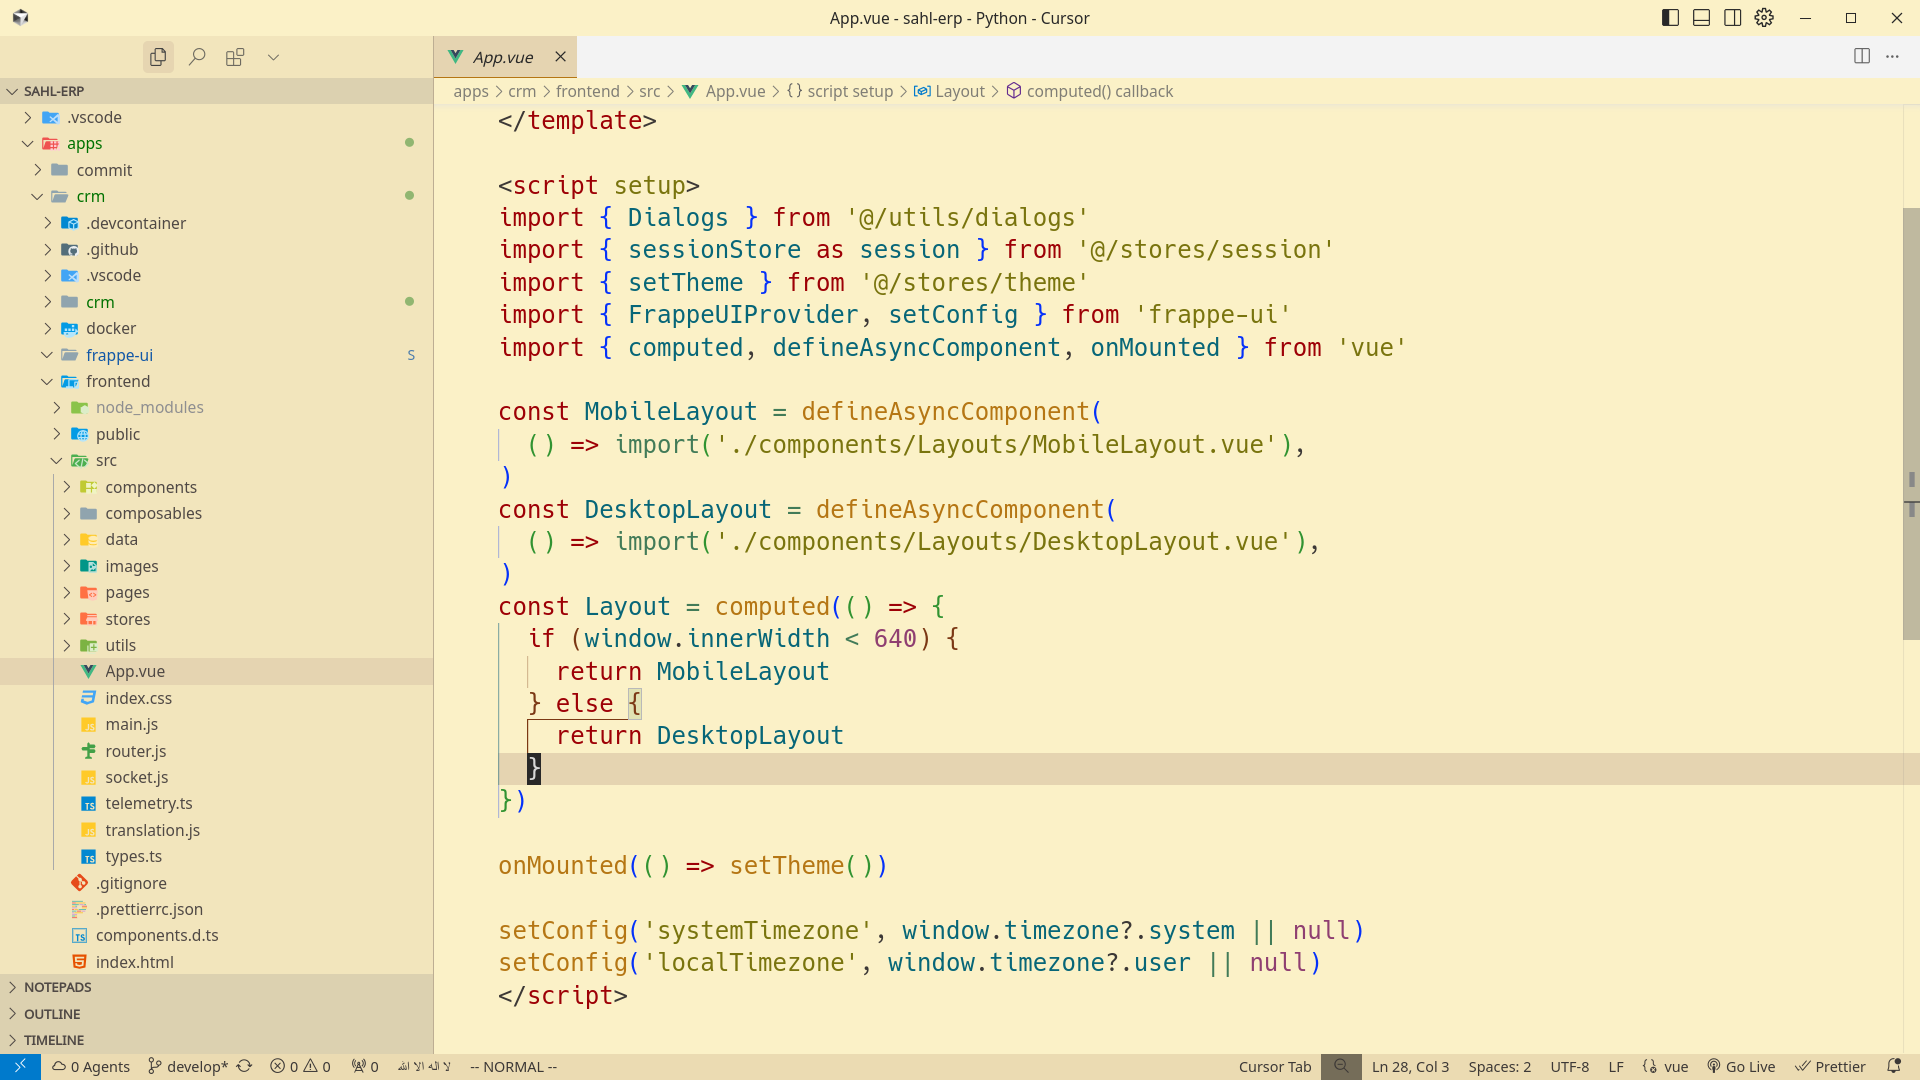
Task: Open editor more actions ellipsis
Action: 1892,56
